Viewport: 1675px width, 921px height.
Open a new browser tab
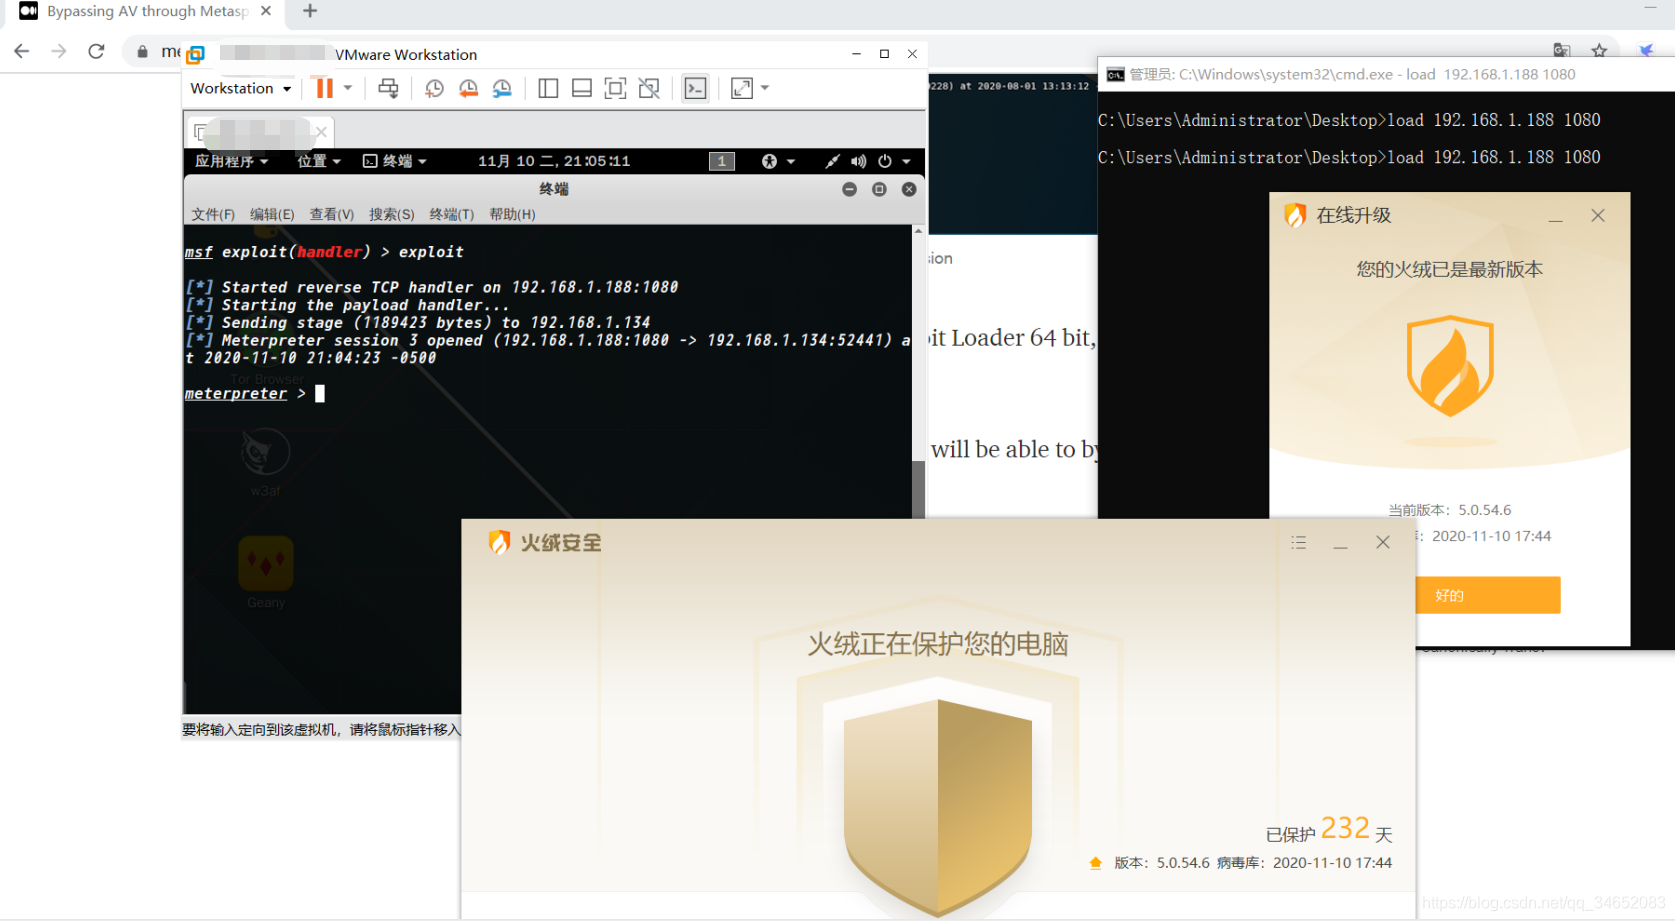coord(310,11)
